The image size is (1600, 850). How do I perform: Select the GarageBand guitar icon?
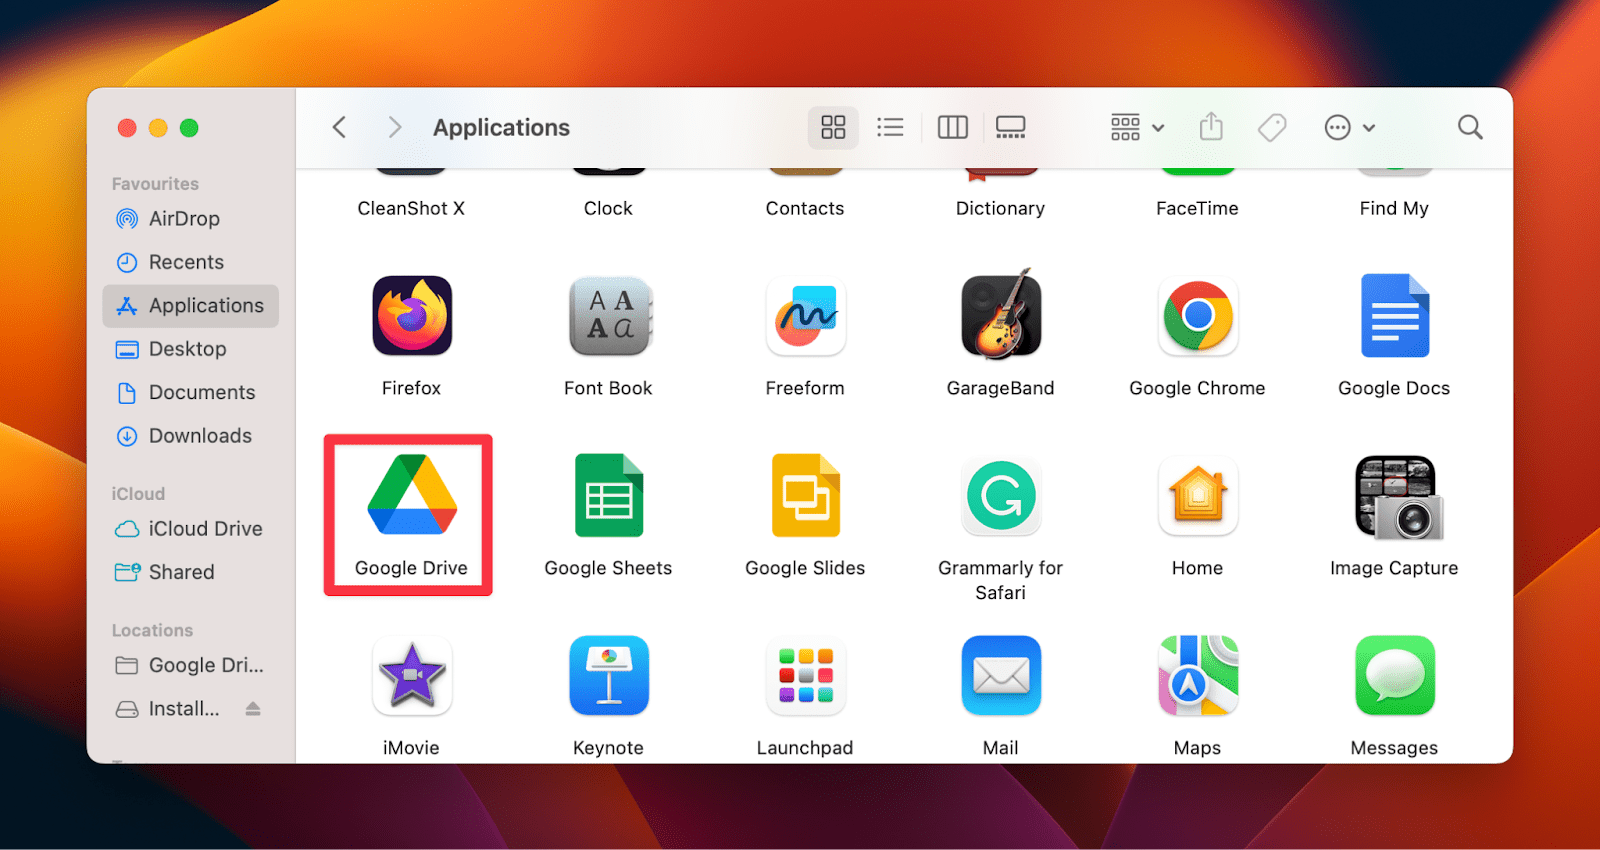click(x=1001, y=315)
